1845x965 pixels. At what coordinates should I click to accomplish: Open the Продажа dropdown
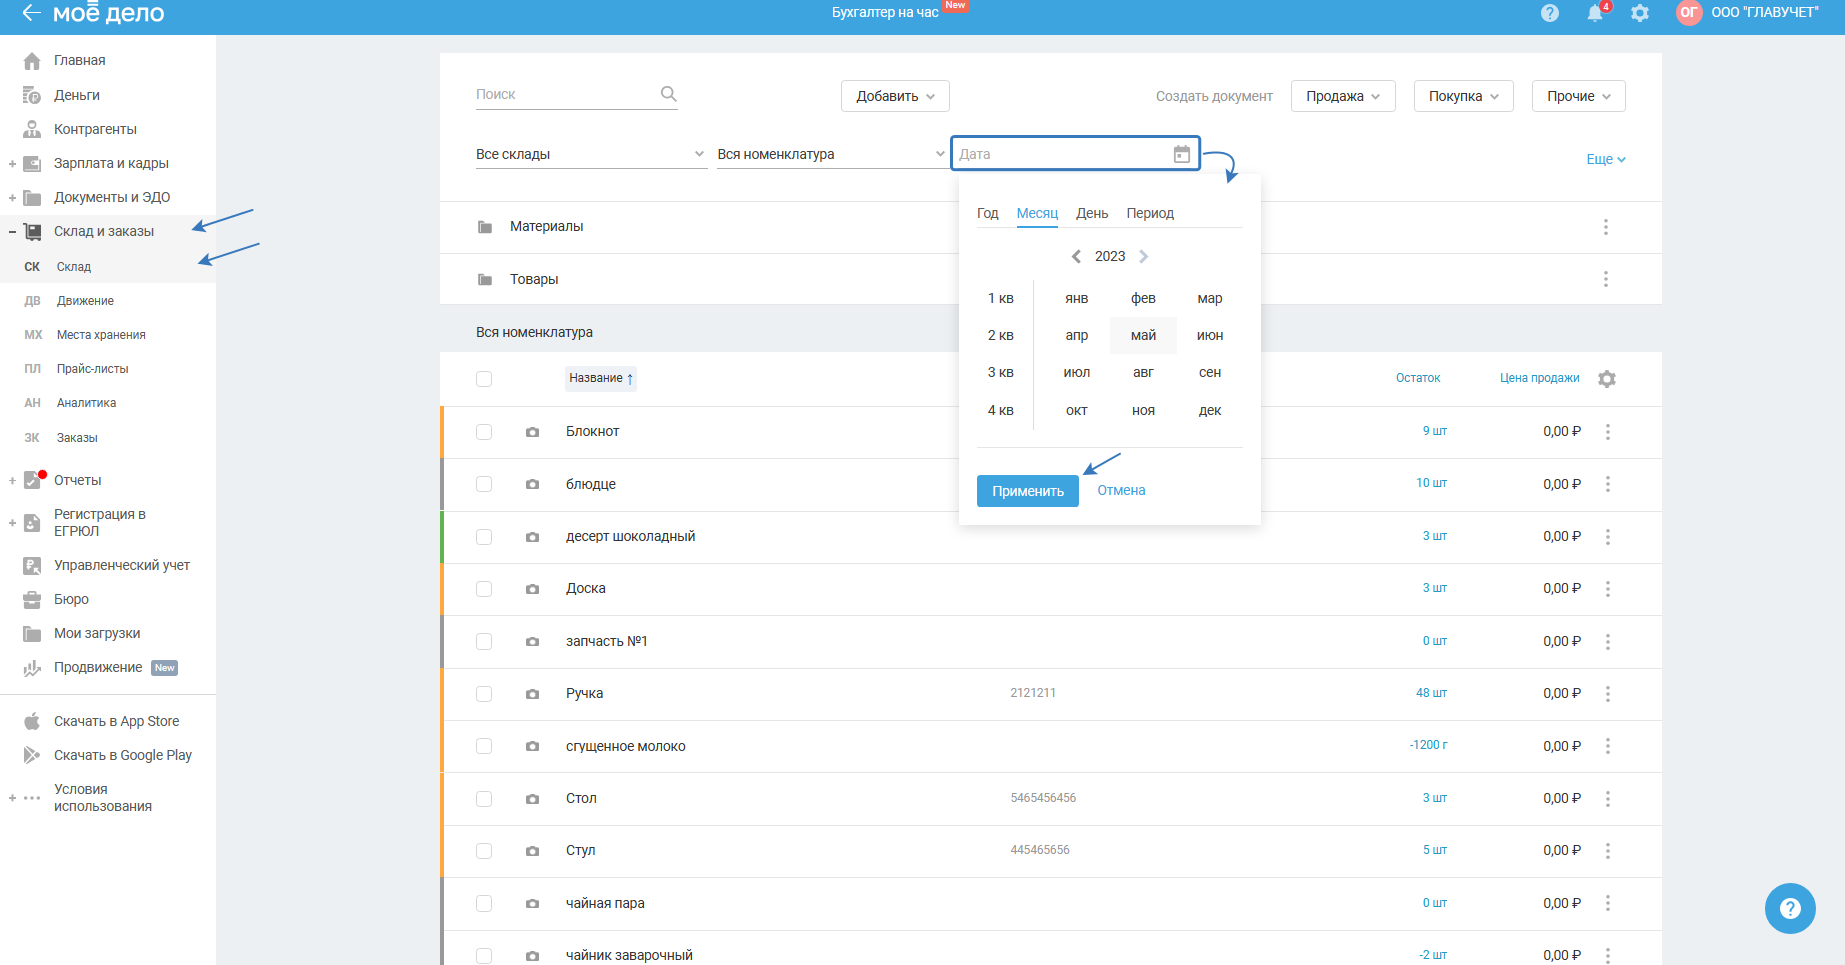pos(1343,96)
